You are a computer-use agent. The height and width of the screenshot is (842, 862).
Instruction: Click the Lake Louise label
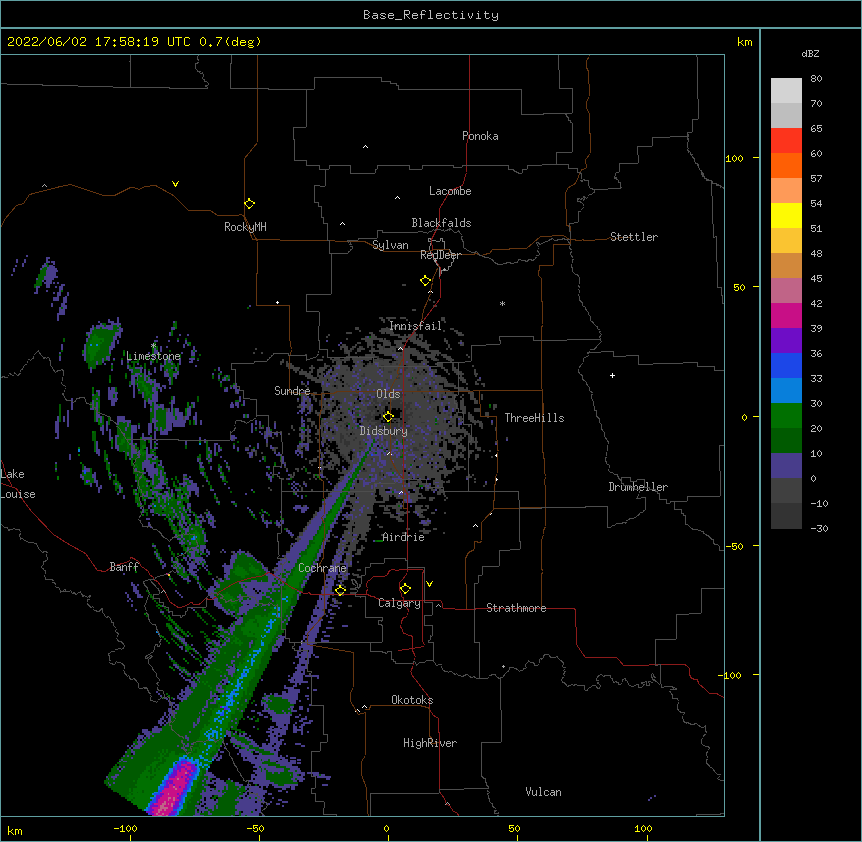pyautogui.click(x=18, y=484)
